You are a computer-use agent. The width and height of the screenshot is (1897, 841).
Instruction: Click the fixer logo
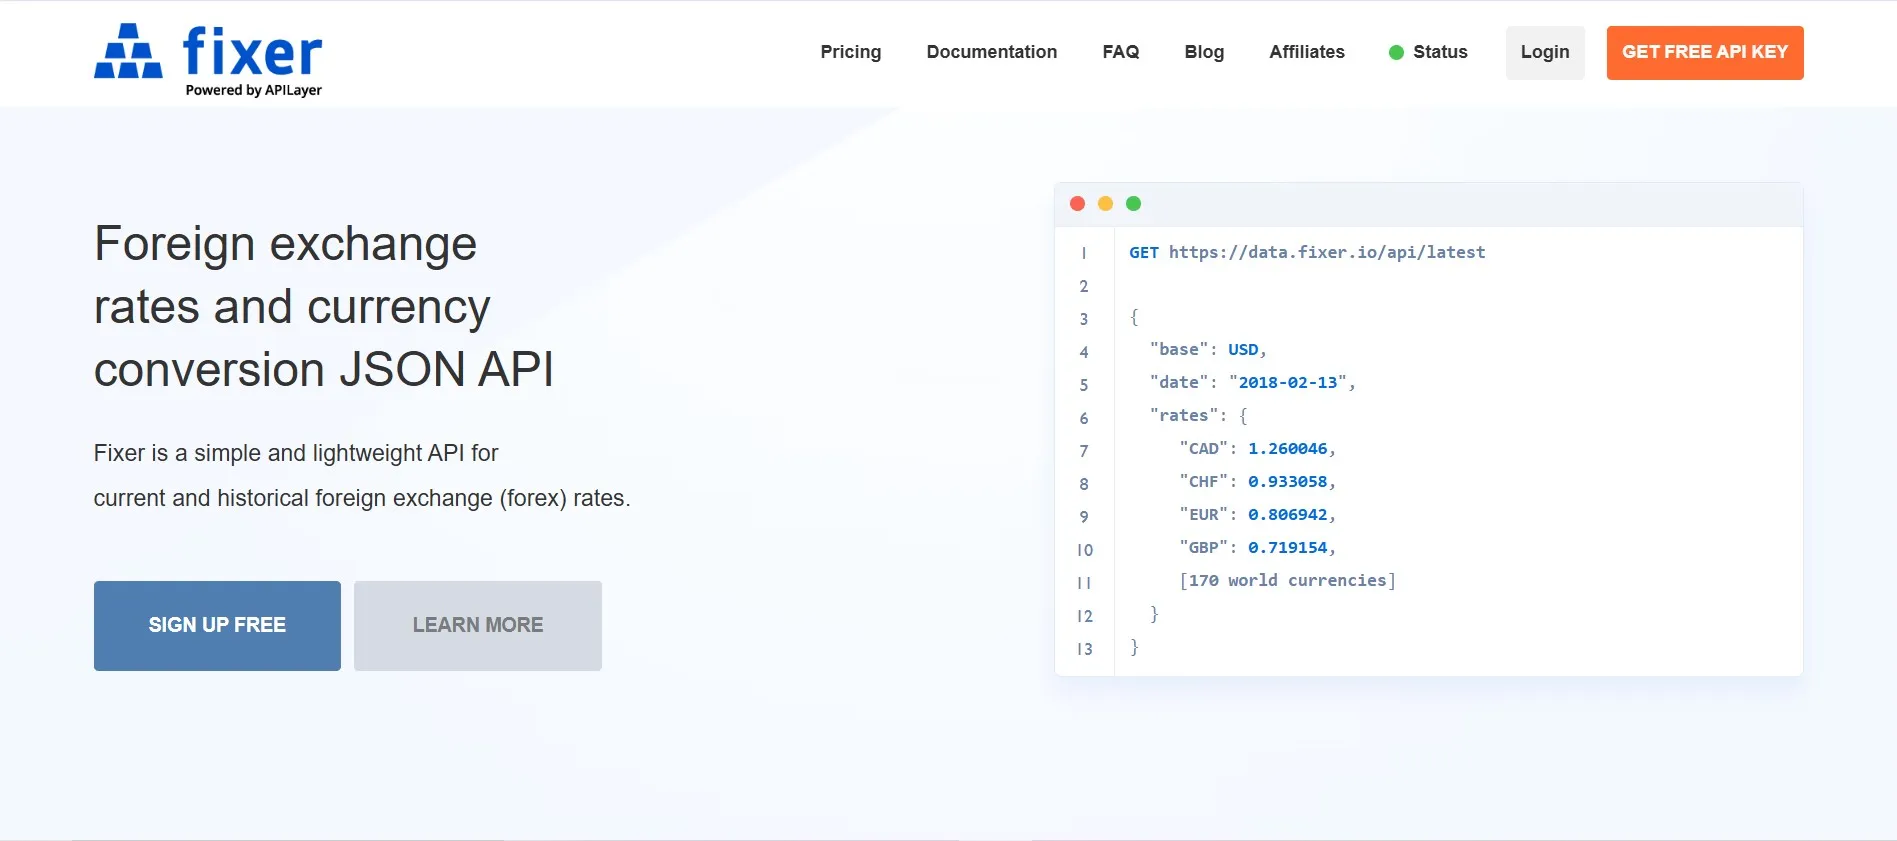(x=208, y=59)
